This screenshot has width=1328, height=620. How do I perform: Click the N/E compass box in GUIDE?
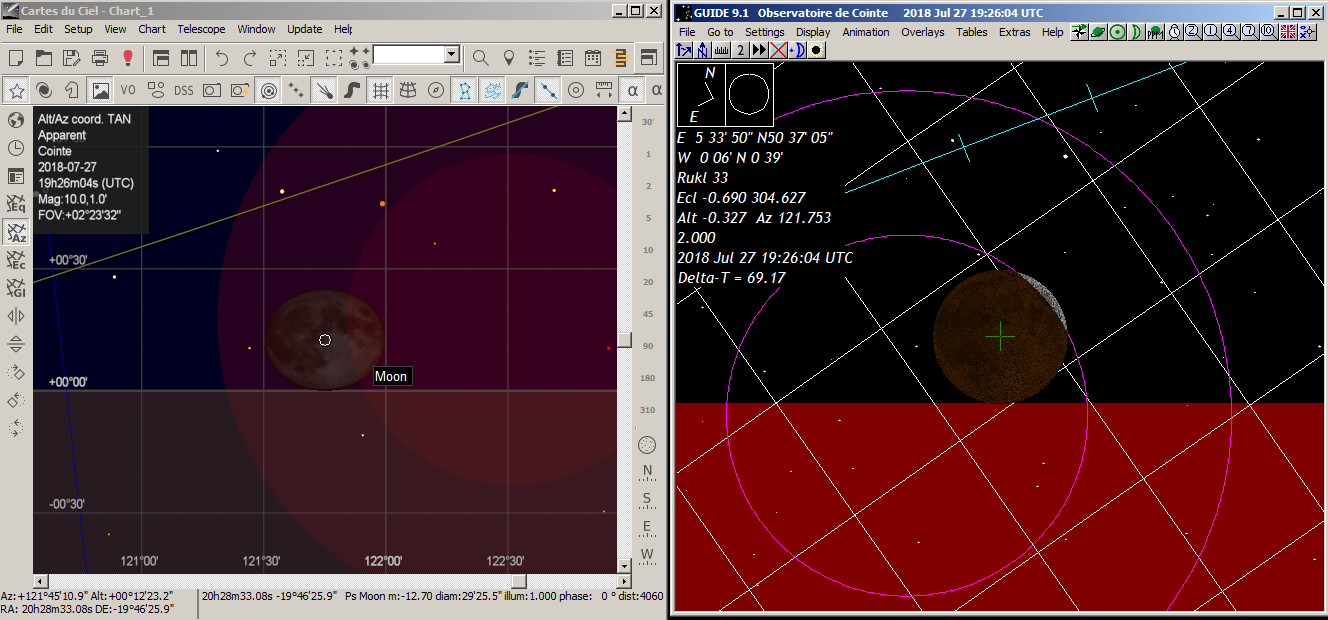(700, 95)
